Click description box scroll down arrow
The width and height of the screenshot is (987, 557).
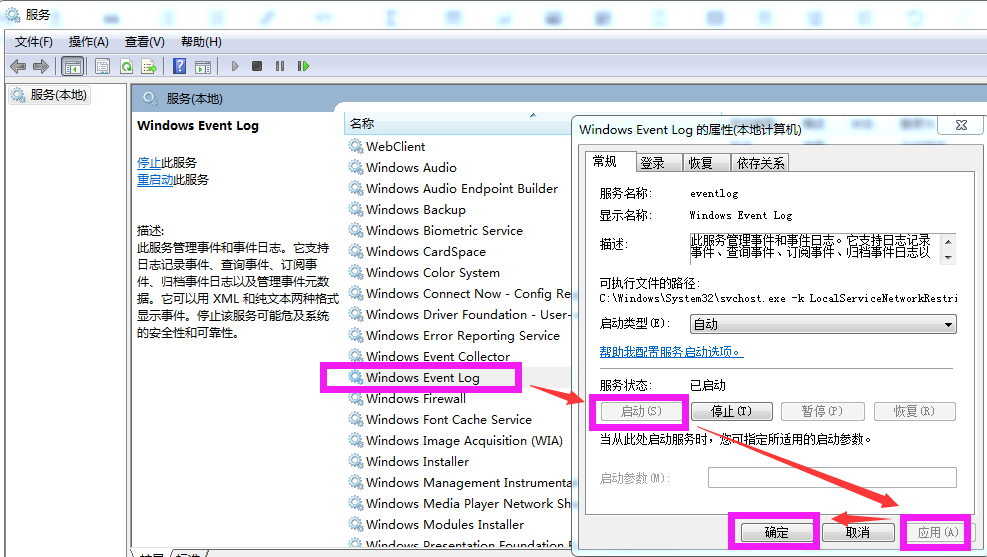(x=948, y=257)
